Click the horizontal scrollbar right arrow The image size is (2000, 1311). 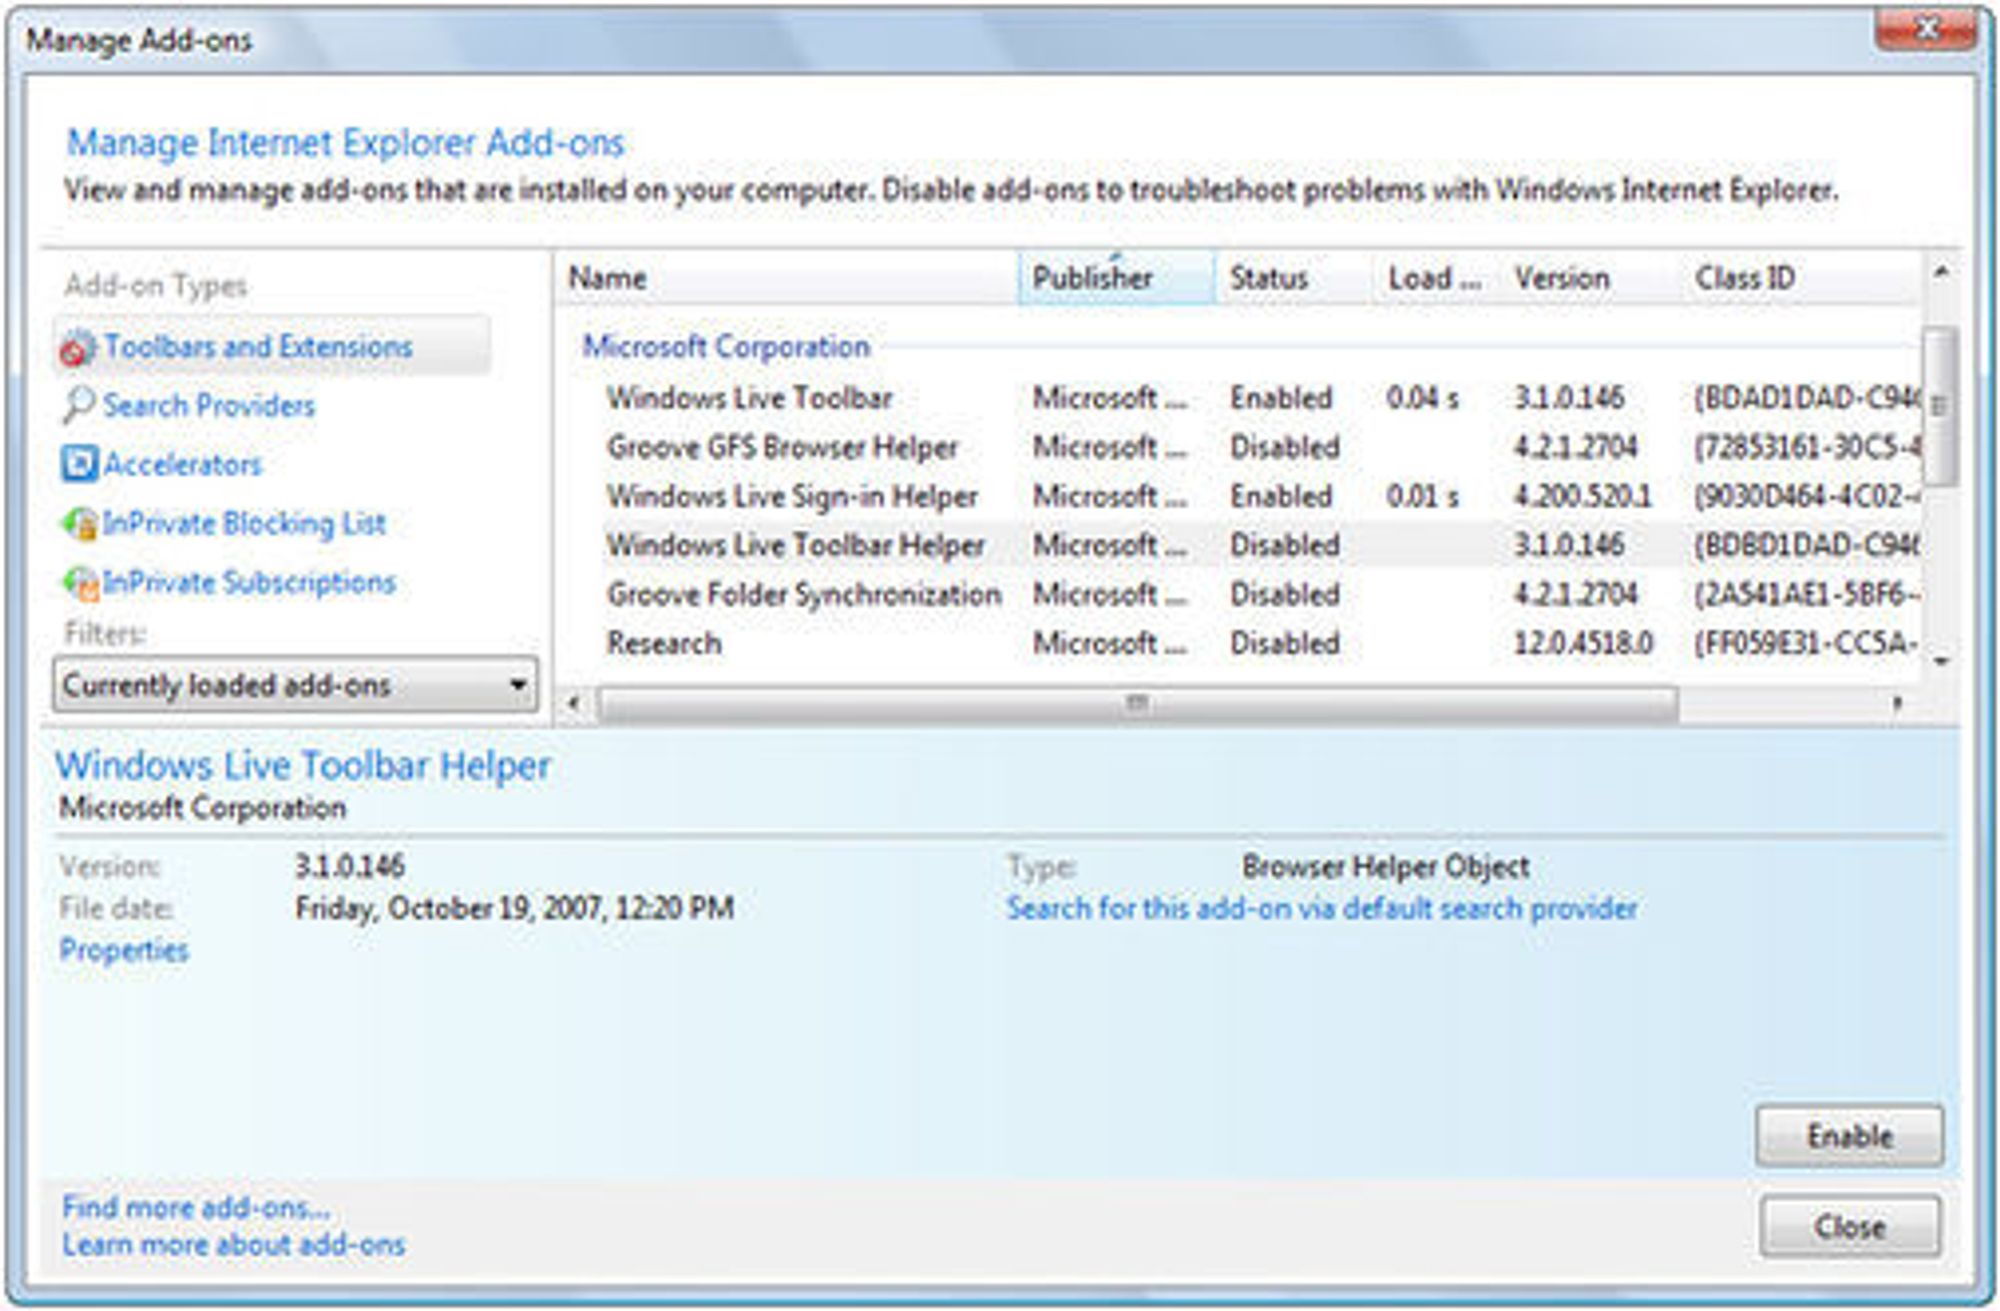[1897, 703]
